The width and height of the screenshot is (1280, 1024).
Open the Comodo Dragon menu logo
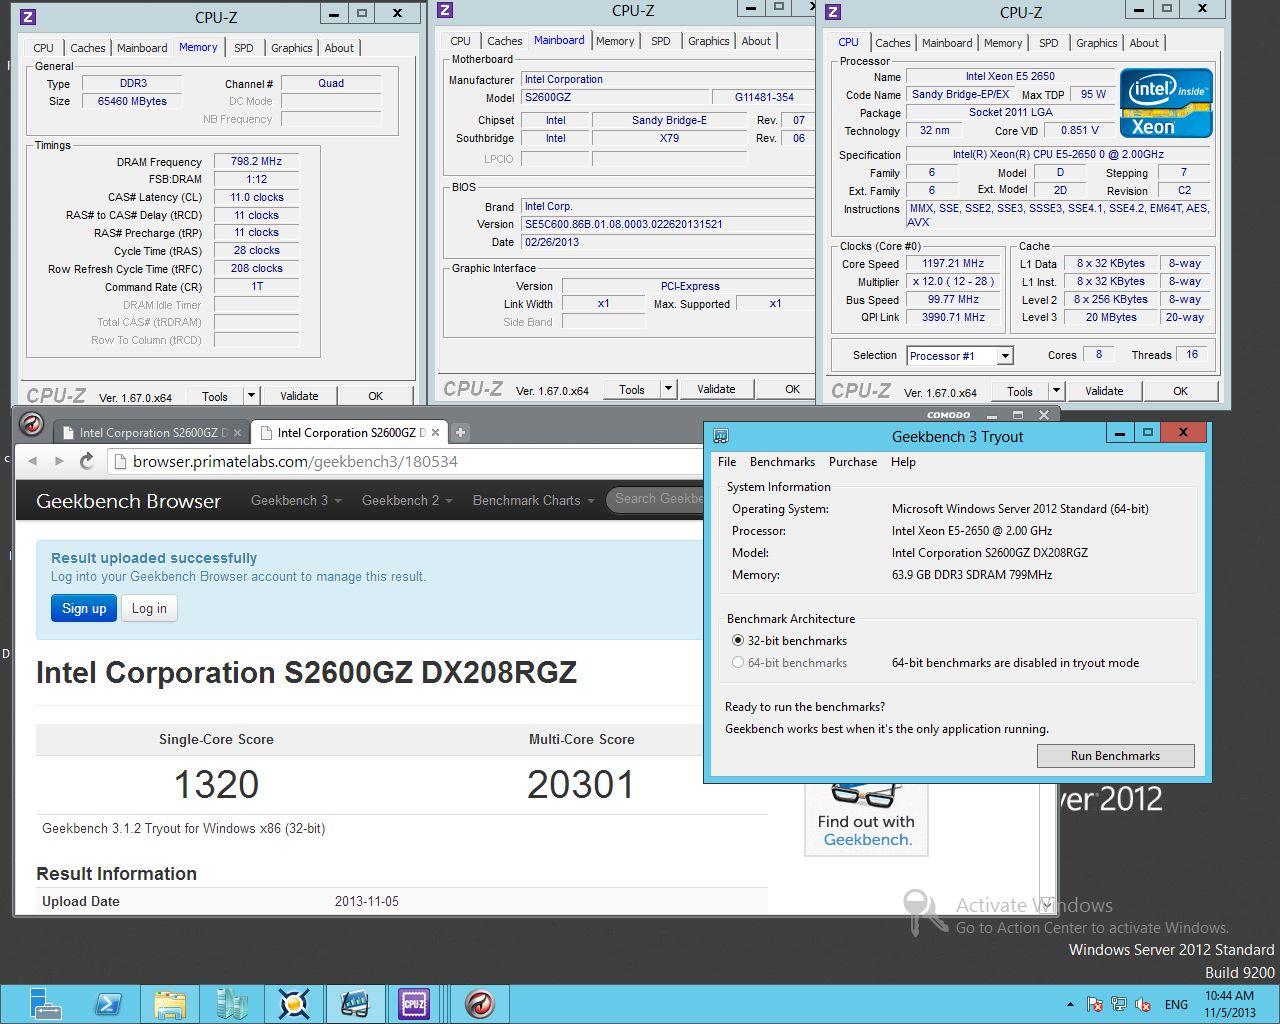[32, 425]
